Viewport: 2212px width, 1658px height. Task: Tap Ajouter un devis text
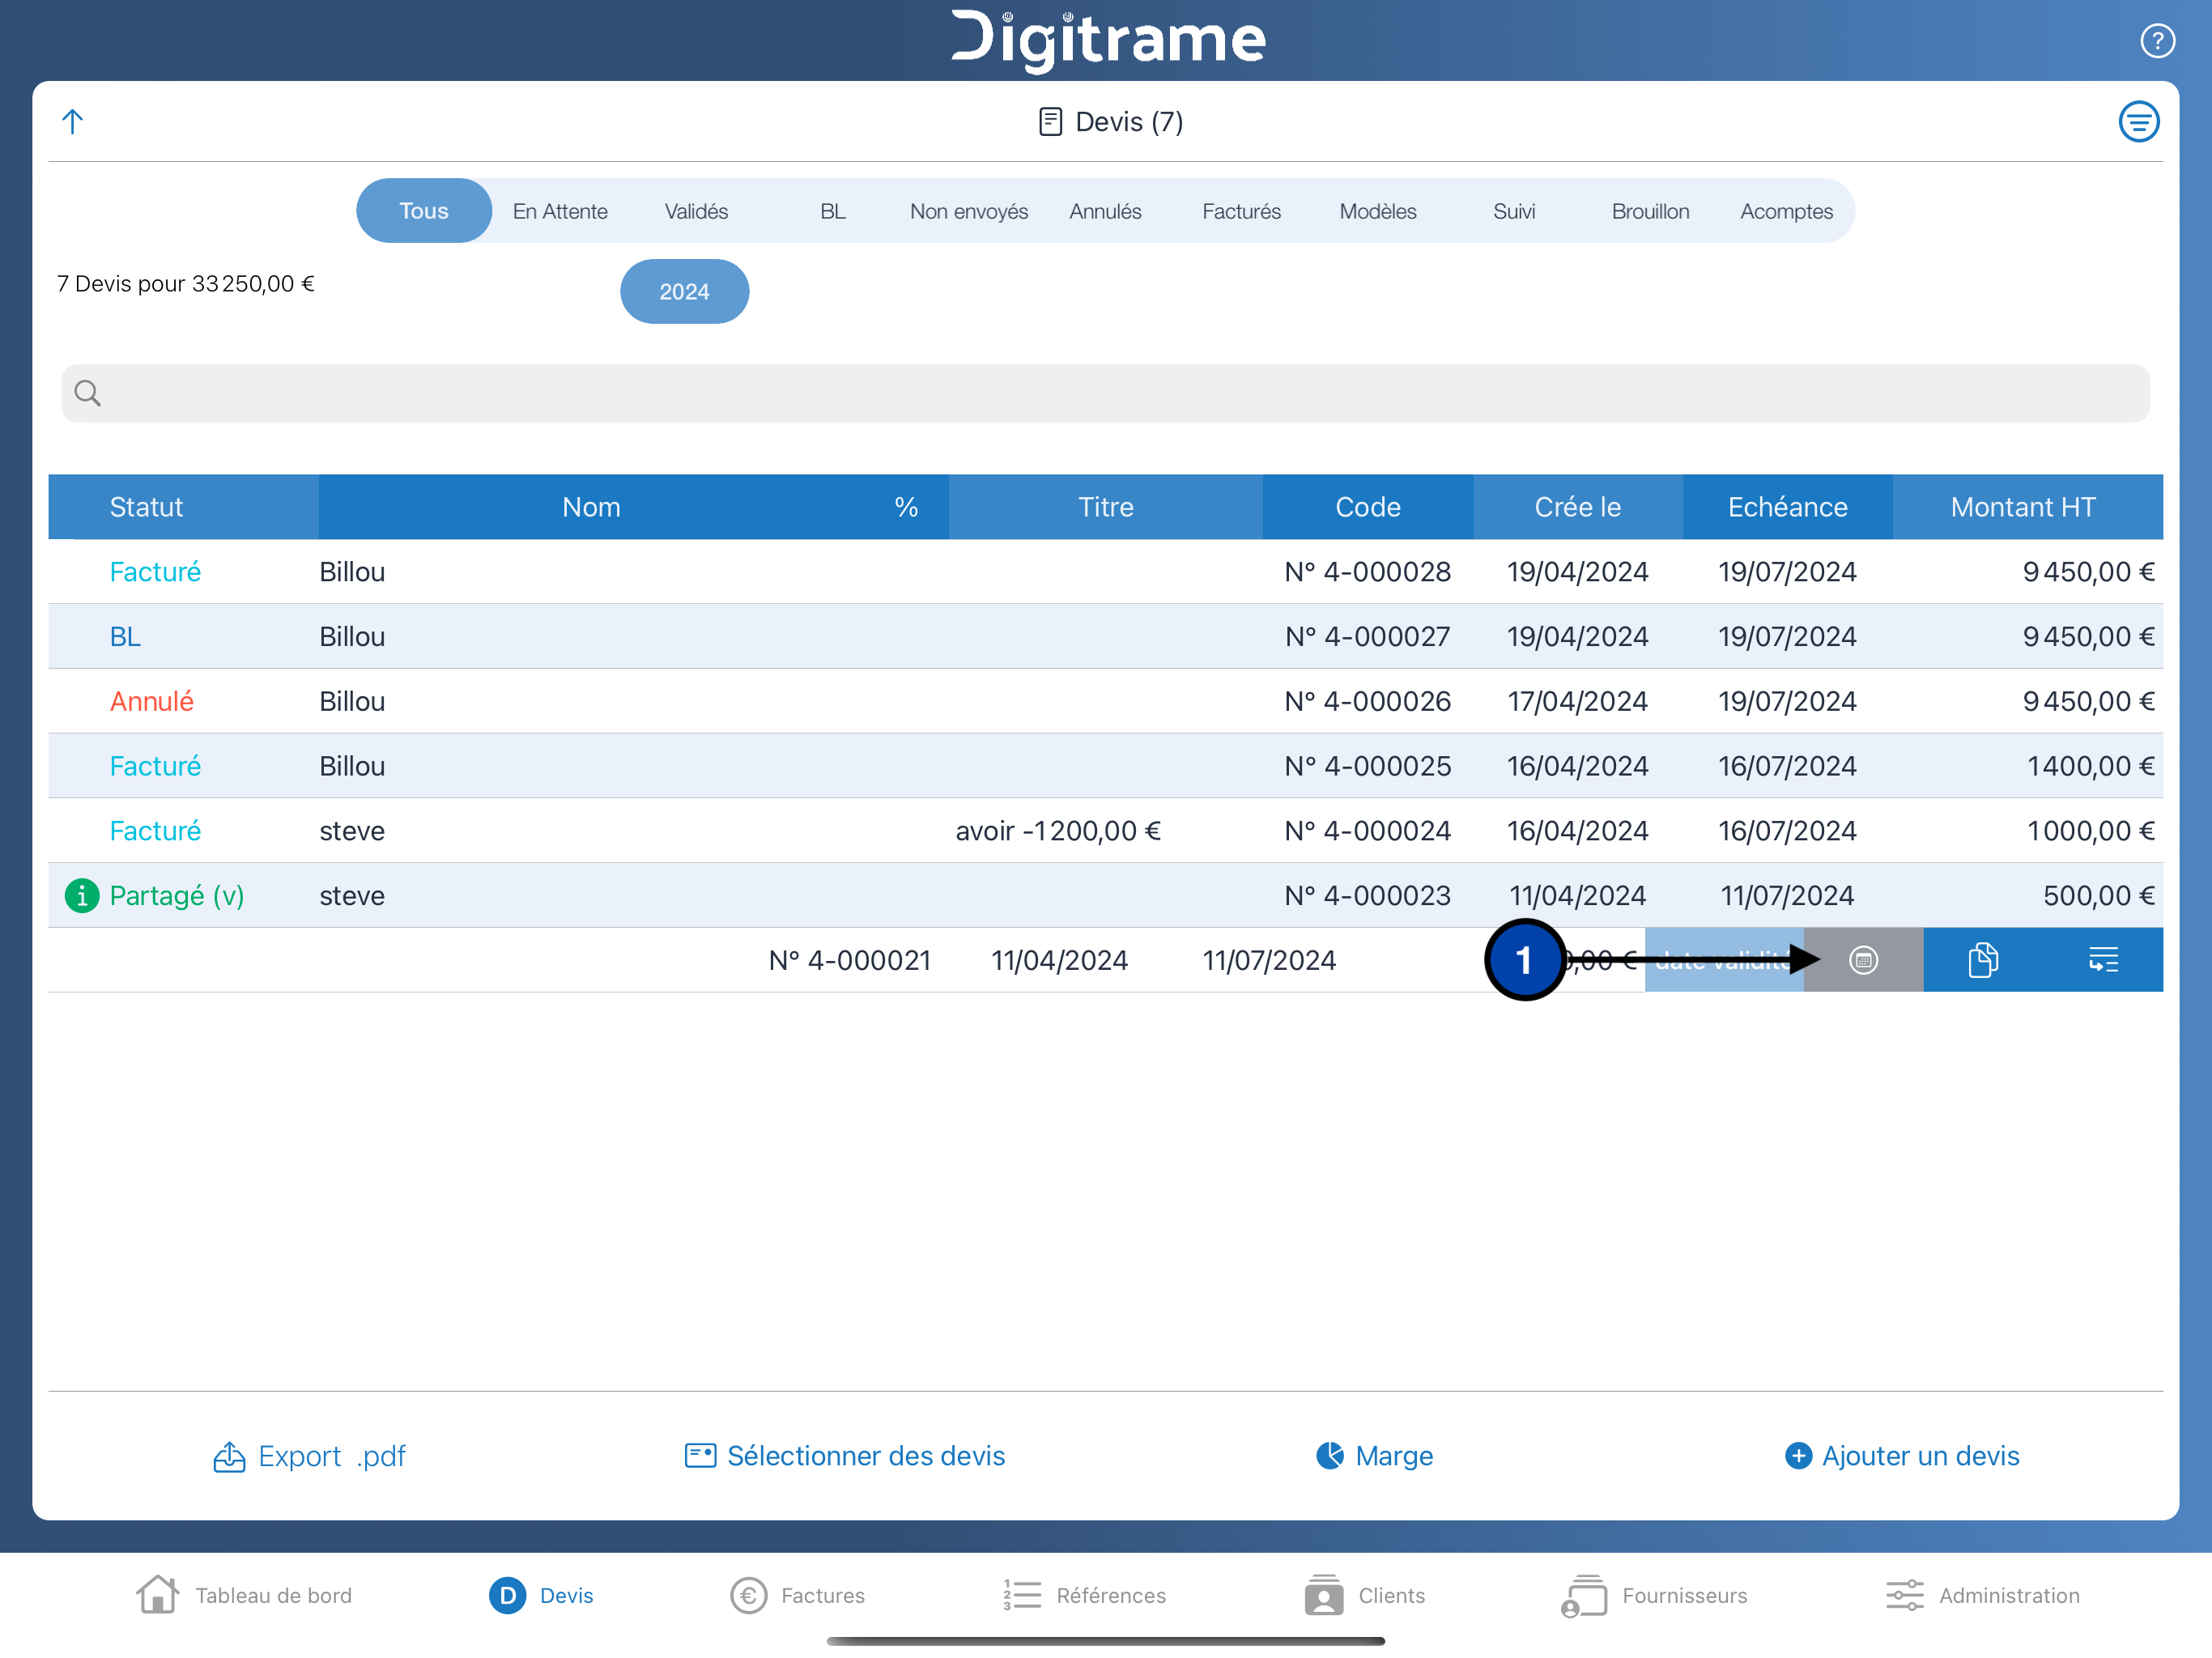pos(1920,1456)
